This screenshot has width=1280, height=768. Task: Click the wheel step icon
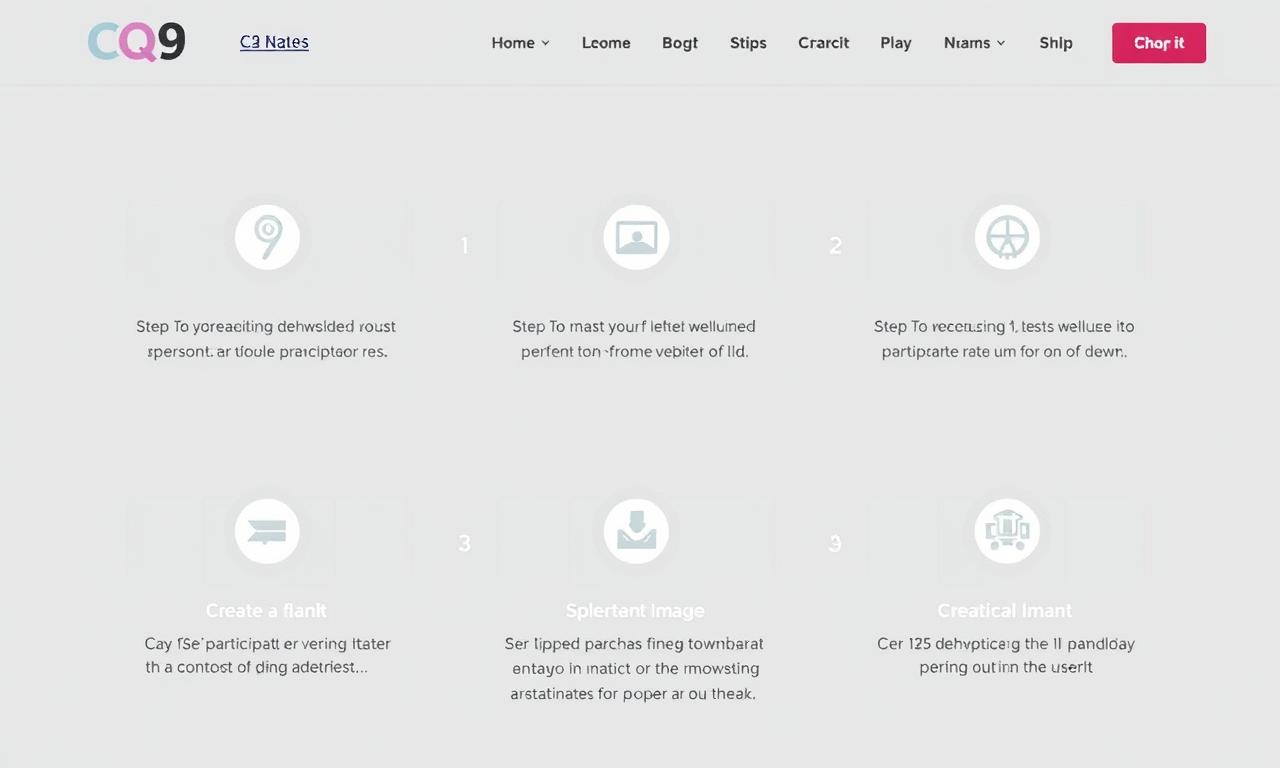1007,237
